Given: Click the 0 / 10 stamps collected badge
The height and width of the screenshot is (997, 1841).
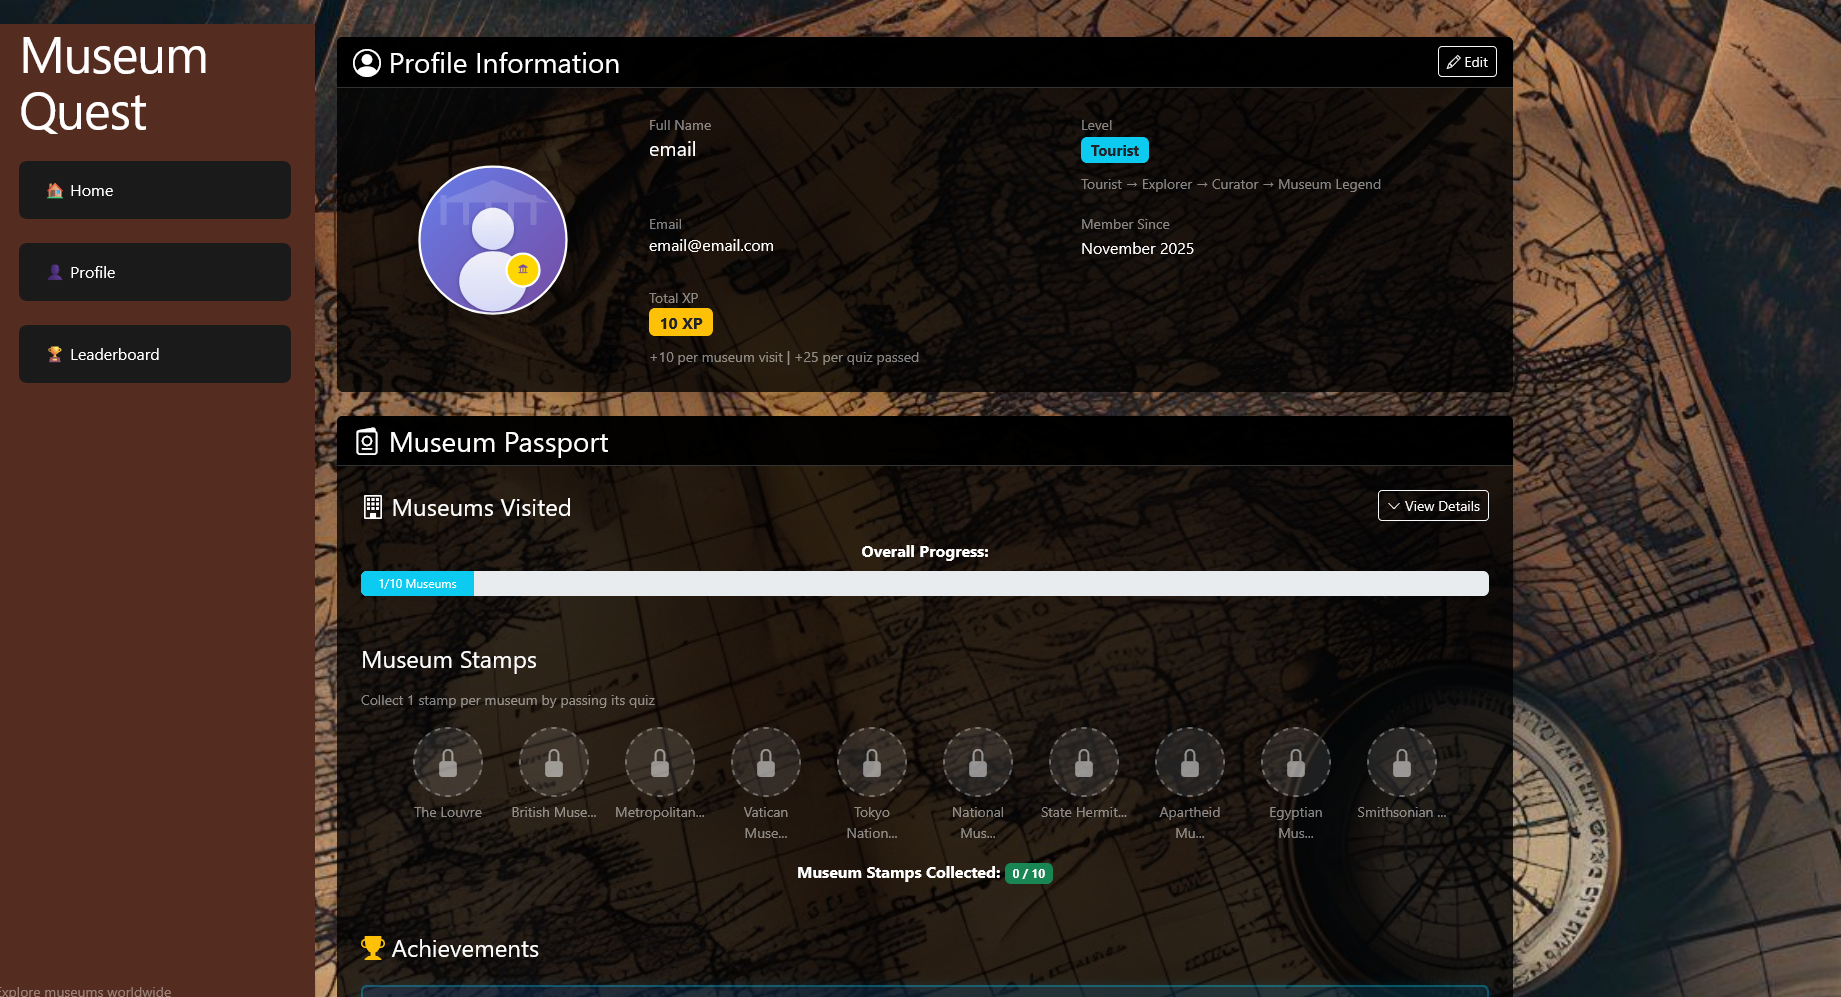Looking at the screenshot, I should 1029,873.
